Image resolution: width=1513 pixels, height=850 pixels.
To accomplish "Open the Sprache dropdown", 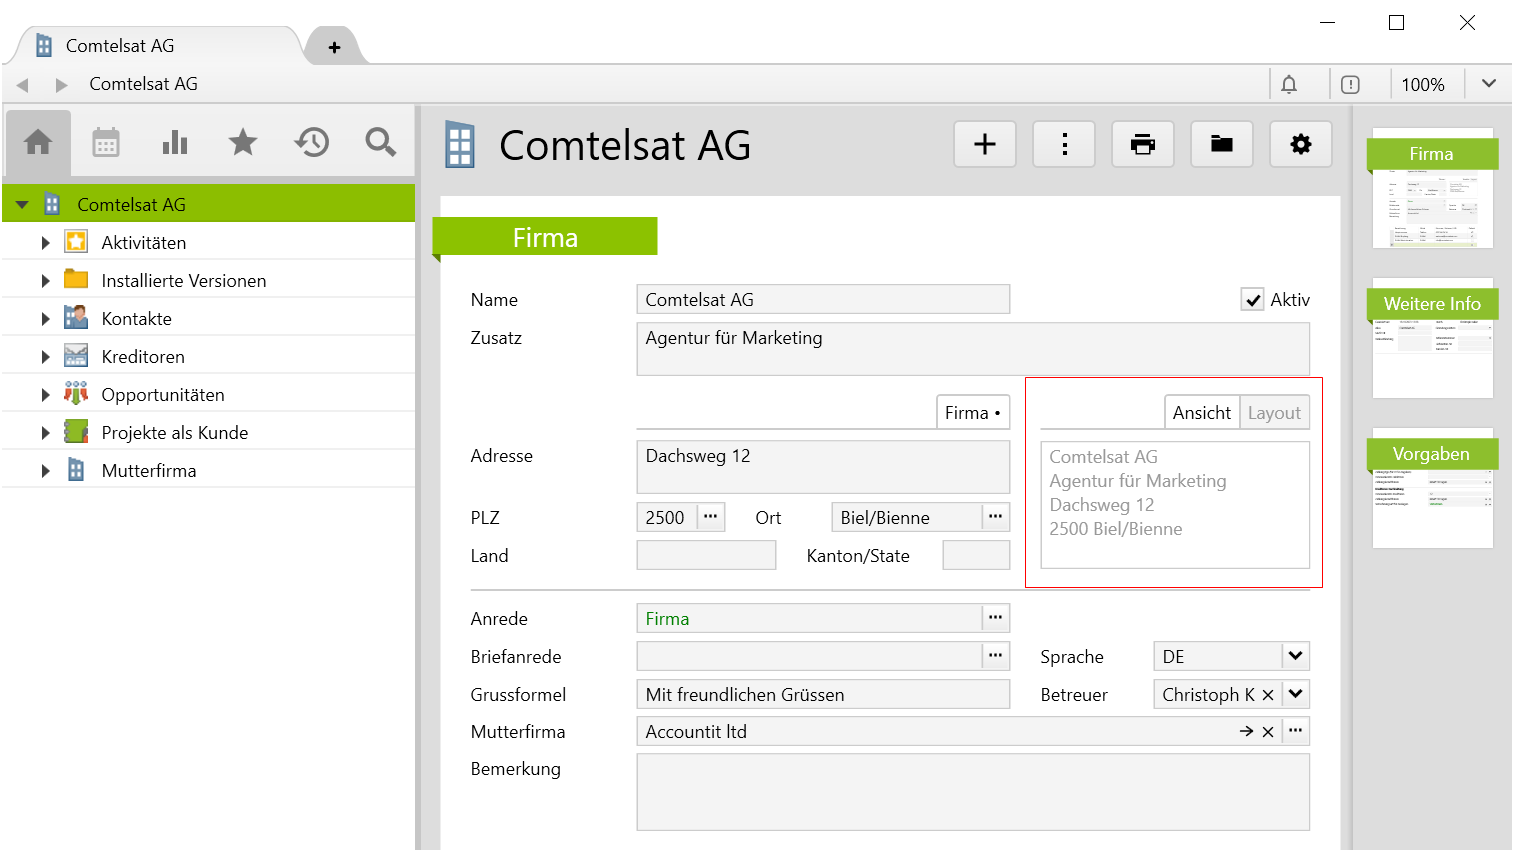I will pos(1295,657).
